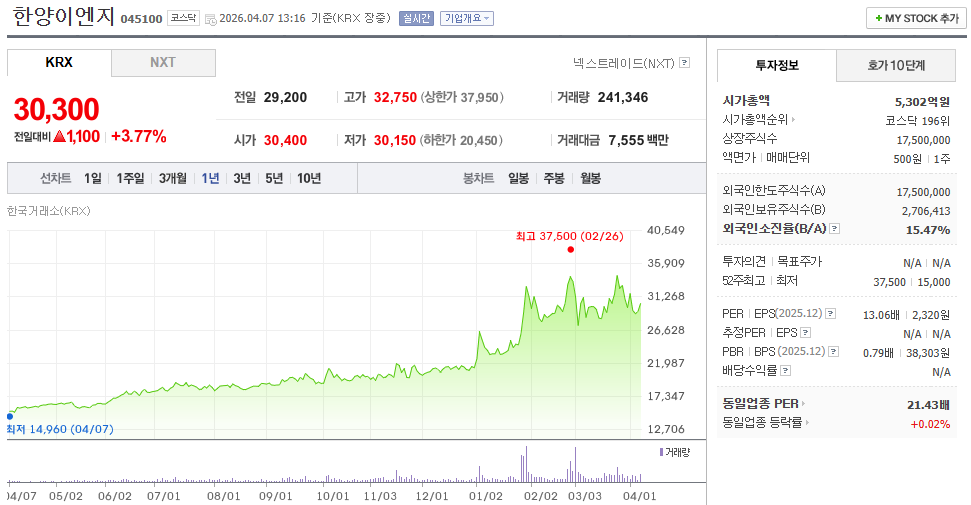The width and height of the screenshot is (971, 505).
Task: Click the 거래대금 value 7,555 백만
Action: [x=638, y=140]
